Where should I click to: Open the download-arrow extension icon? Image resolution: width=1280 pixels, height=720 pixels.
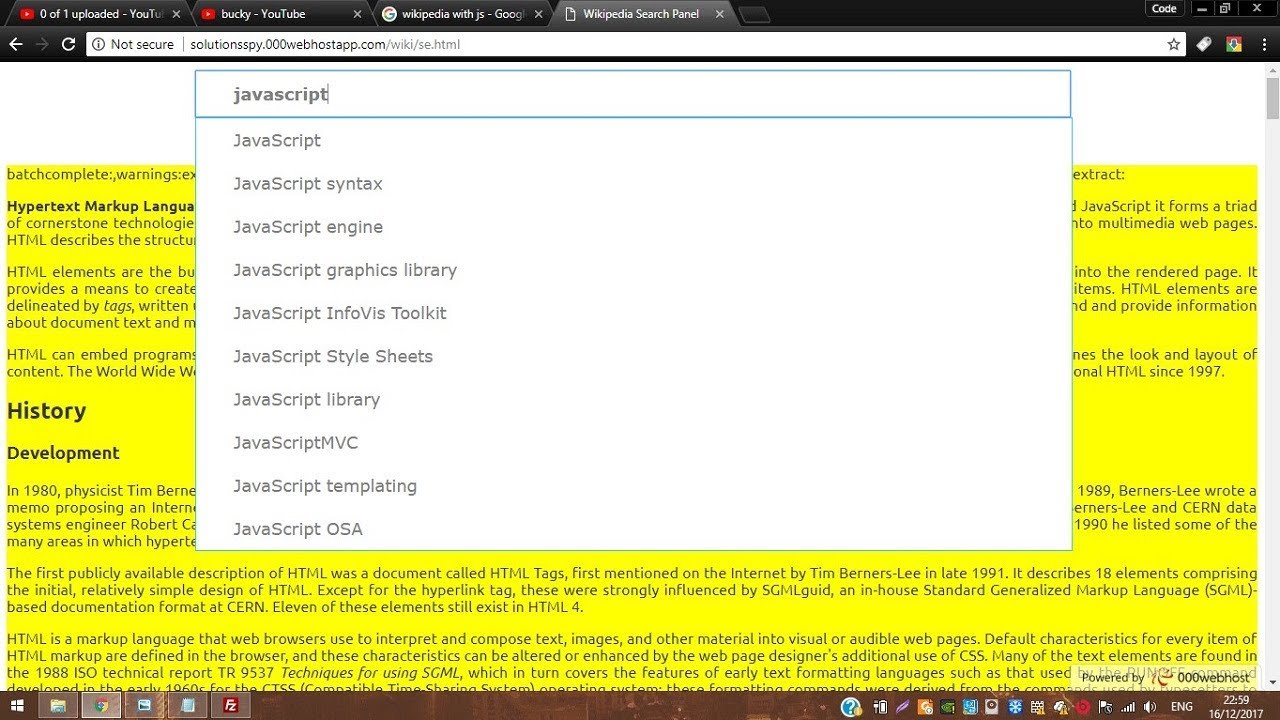1234,44
